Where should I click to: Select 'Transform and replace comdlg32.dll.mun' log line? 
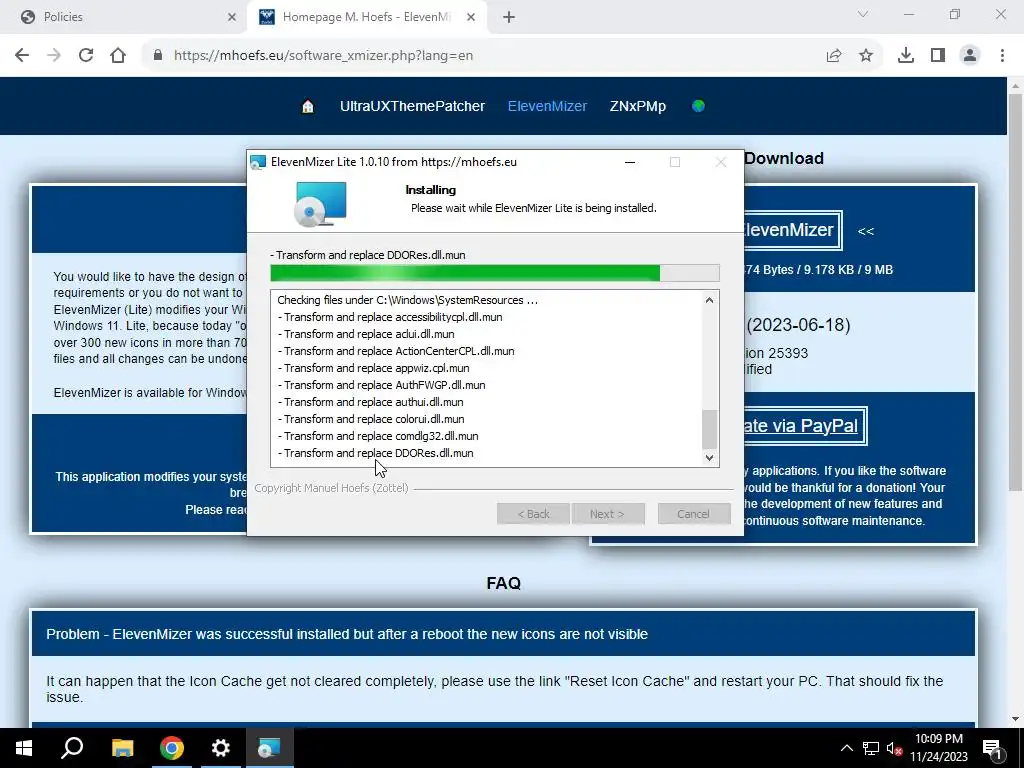click(x=378, y=436)
